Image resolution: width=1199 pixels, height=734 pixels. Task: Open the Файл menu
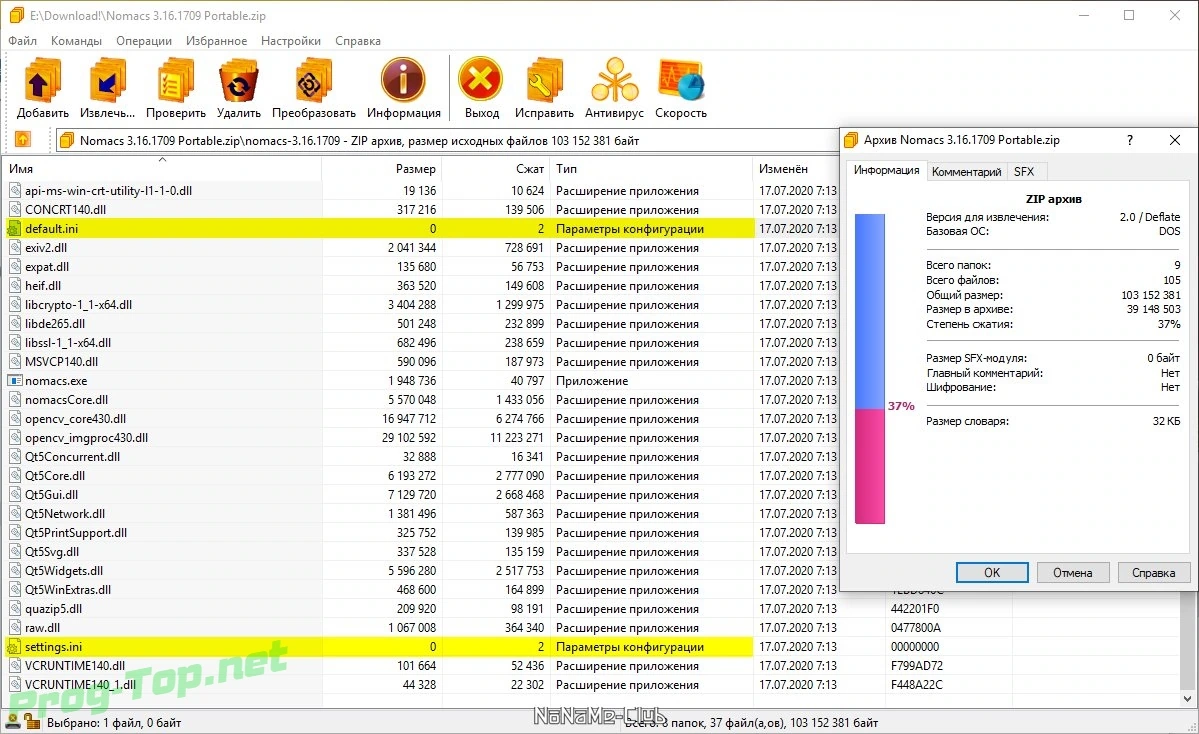coord(22,41)
